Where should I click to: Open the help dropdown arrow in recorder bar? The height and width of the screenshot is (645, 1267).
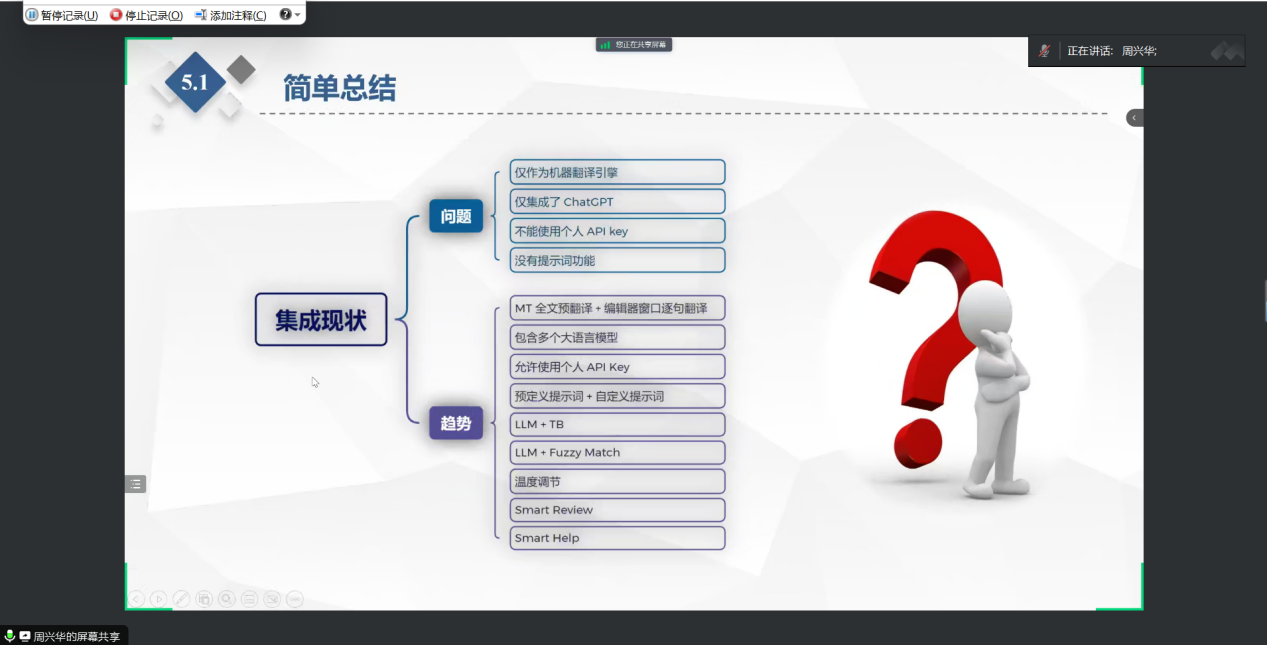tap(297, 15)
